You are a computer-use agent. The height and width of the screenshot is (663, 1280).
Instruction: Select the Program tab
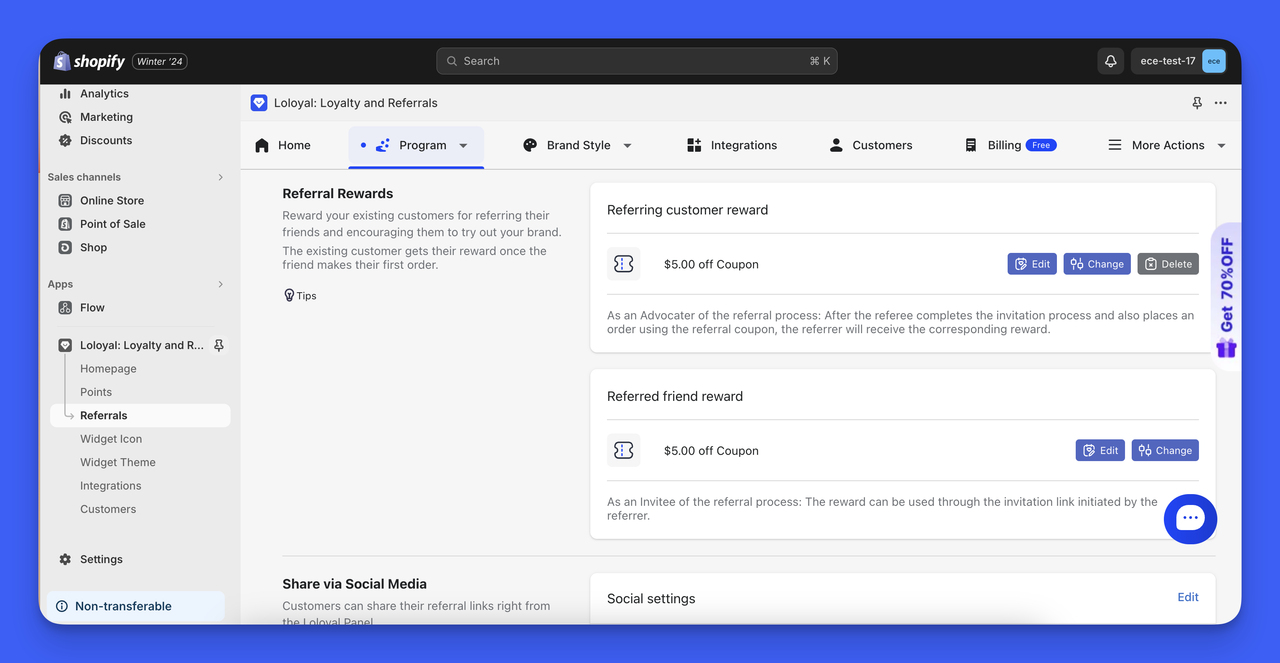point(416,145)
